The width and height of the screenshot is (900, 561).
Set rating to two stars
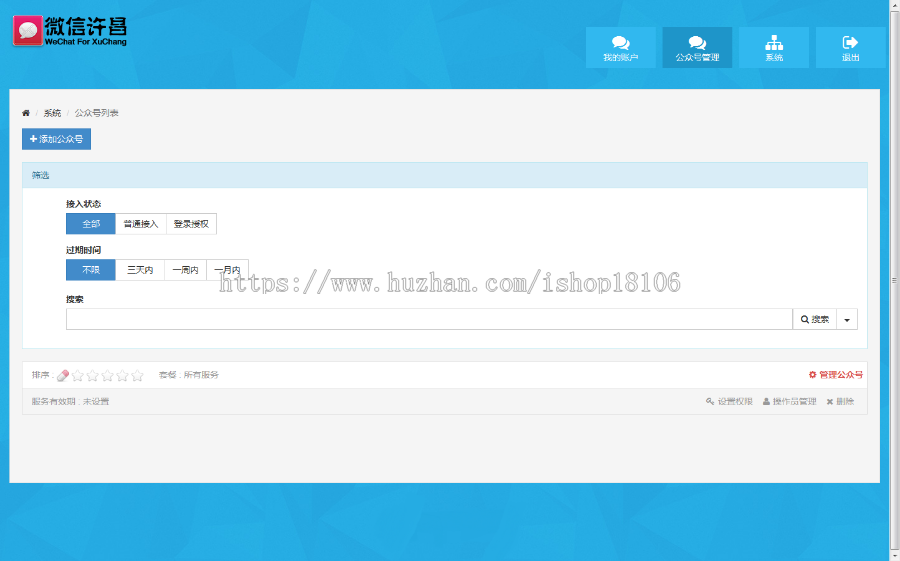pyautogui.click(x=92, y=376)
